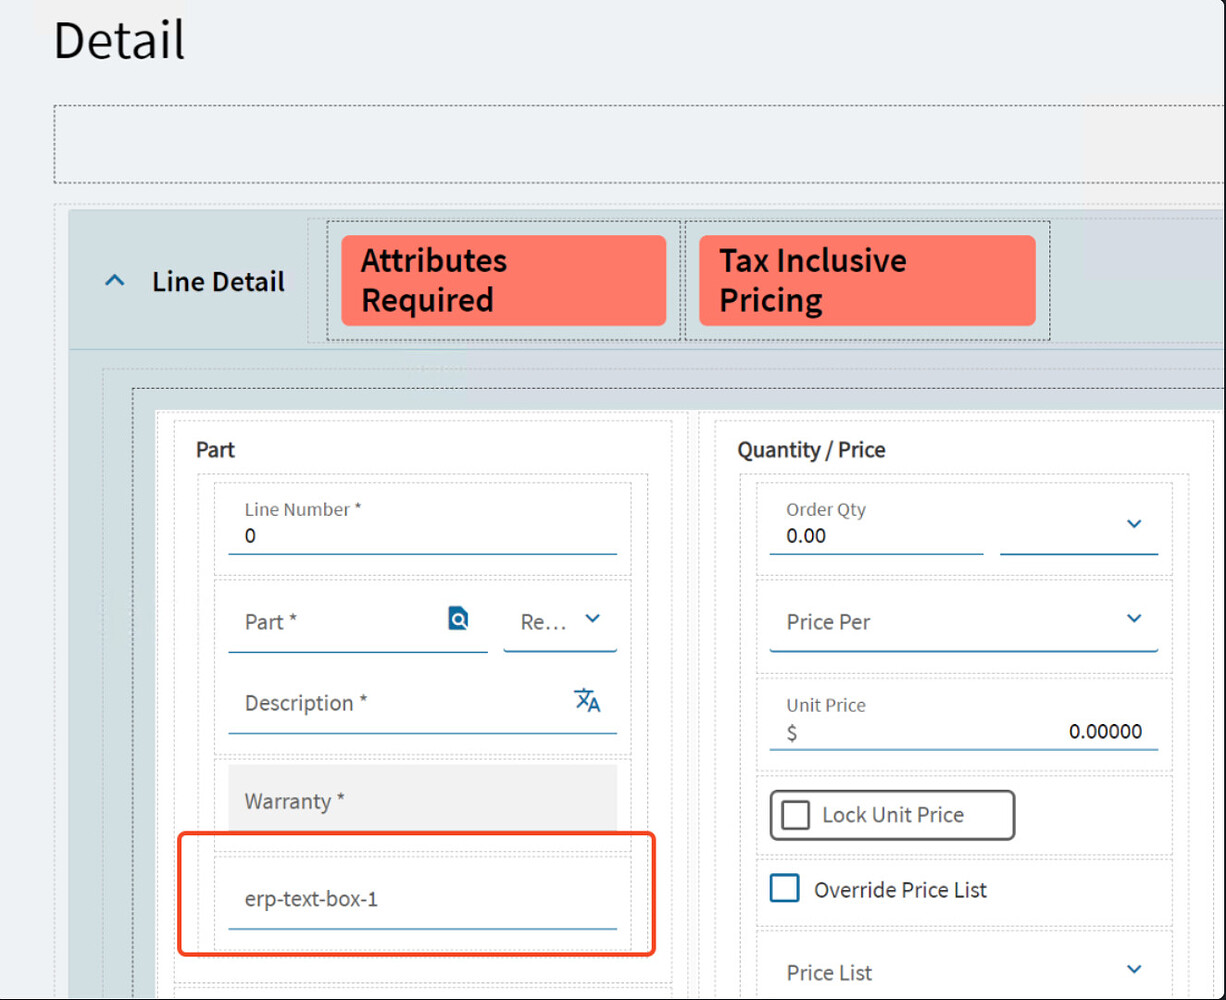1226x1000 pixels.
Task: Select the Line Number input
Action: click(x=420, y=536)
